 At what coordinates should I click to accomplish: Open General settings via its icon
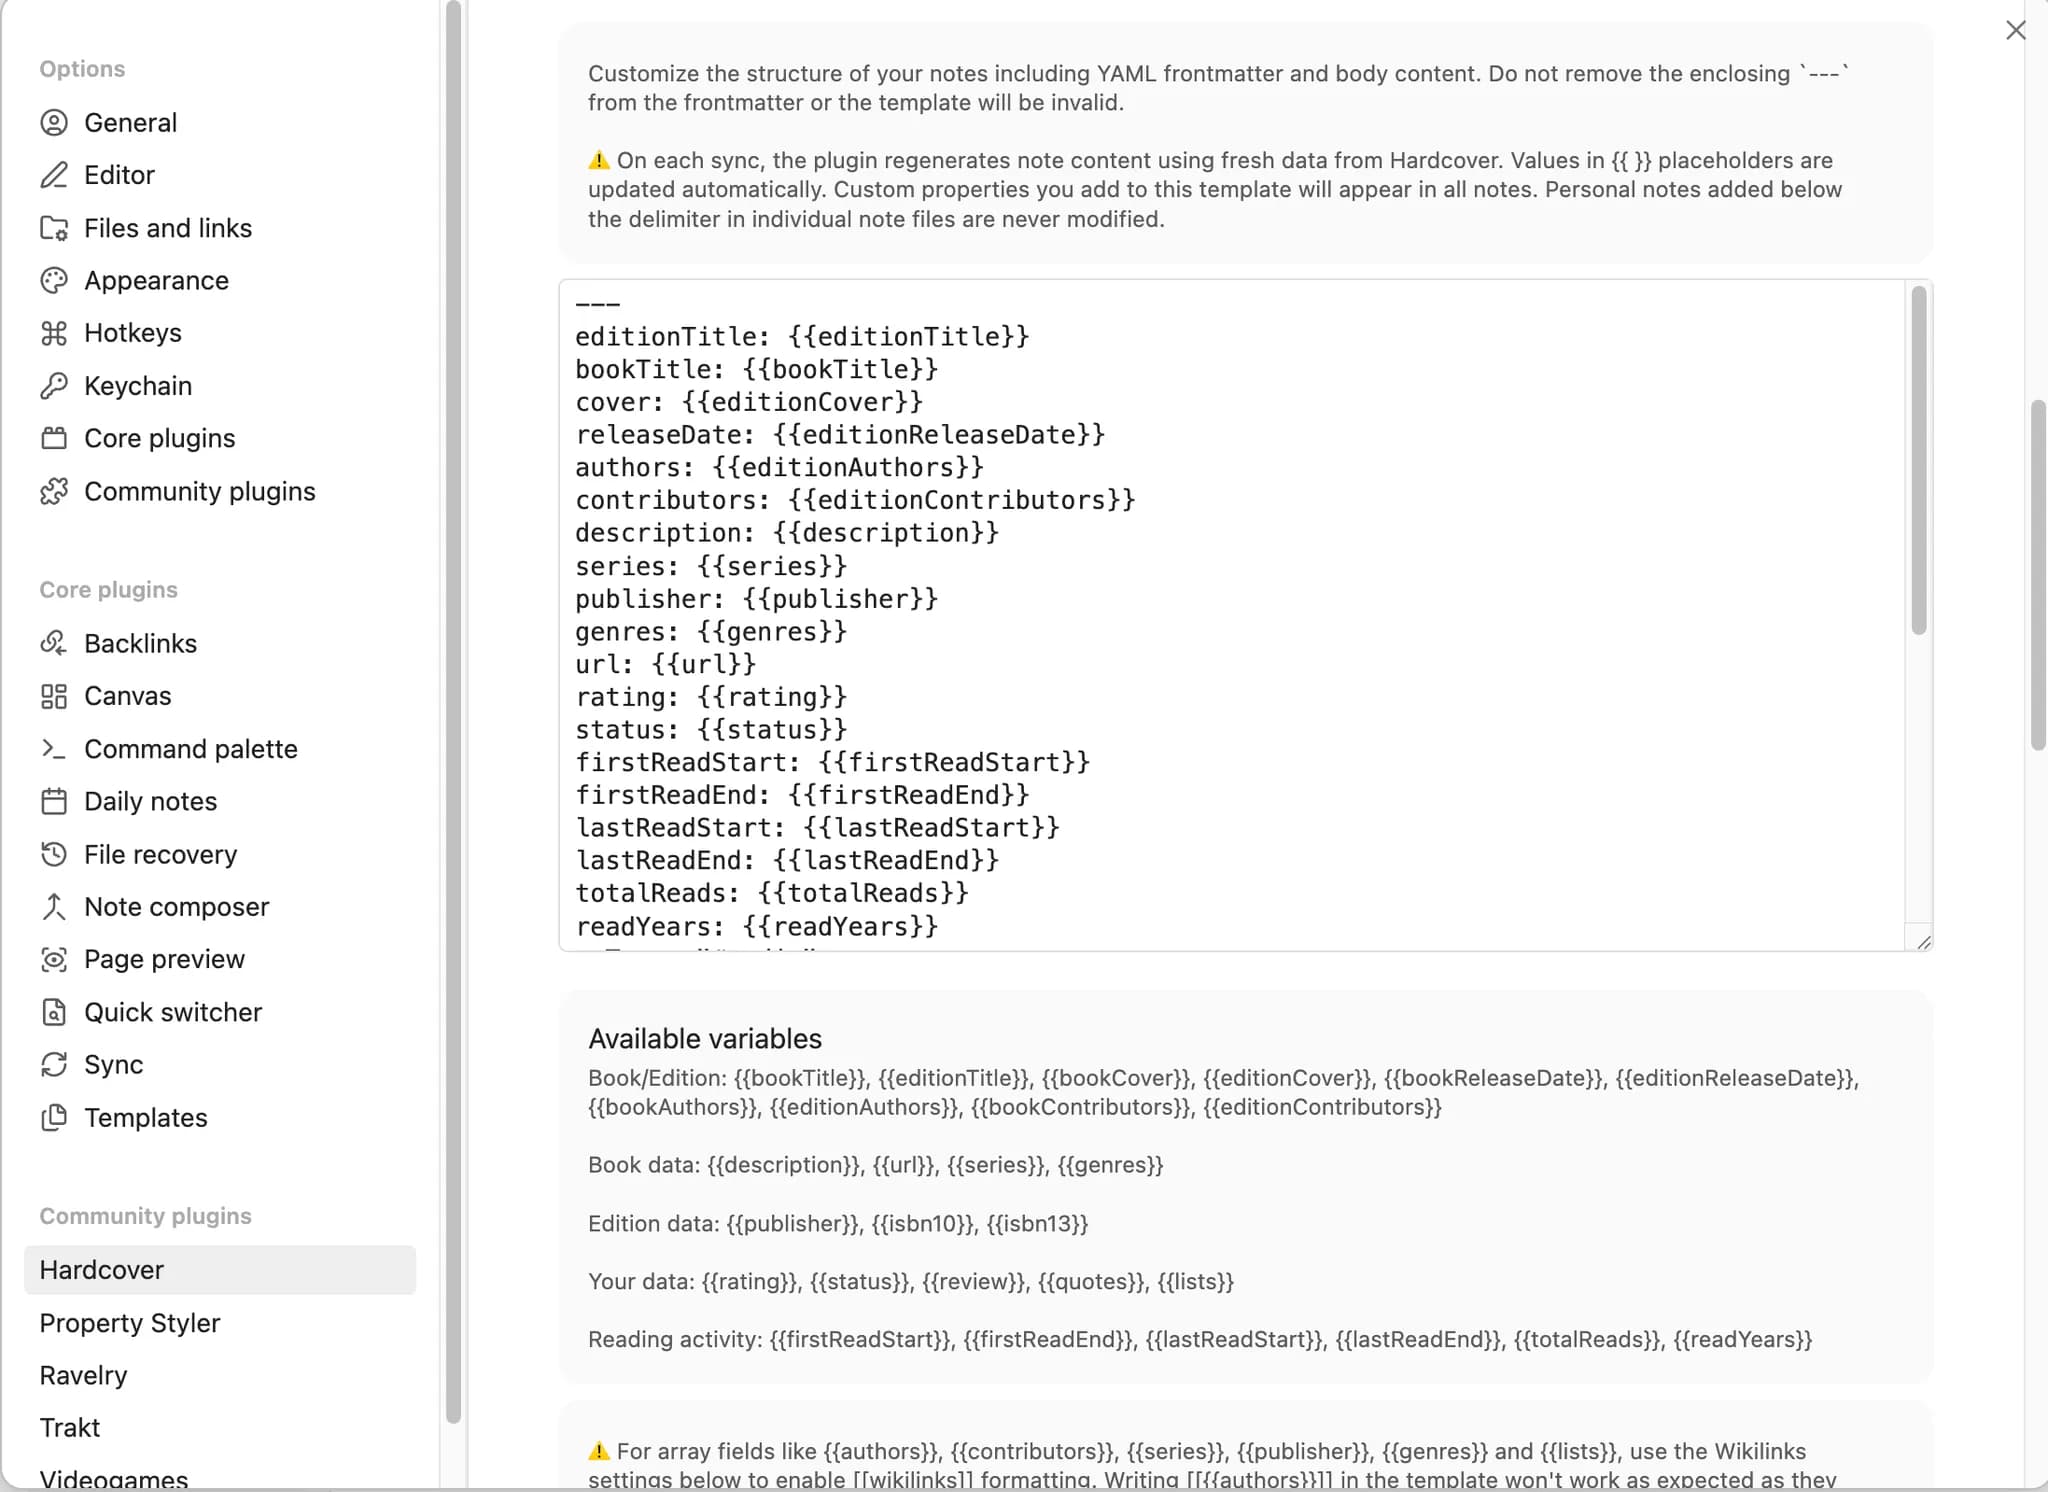(54, 122)
